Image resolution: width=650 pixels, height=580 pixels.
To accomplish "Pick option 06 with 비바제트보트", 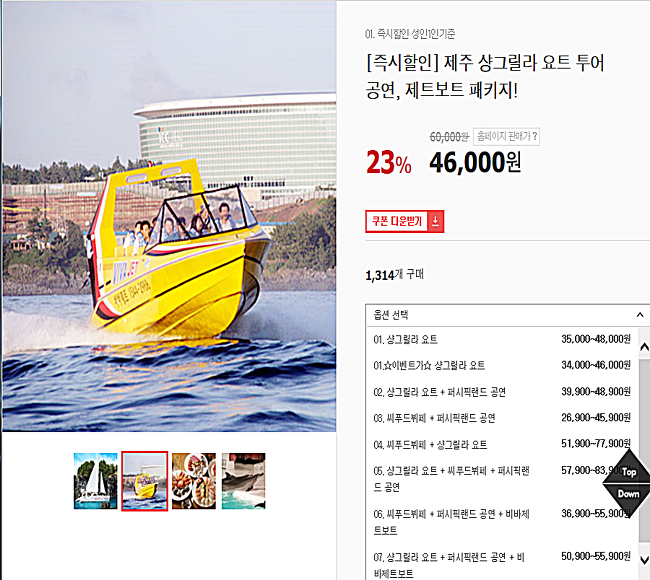I will pos(502,522).
